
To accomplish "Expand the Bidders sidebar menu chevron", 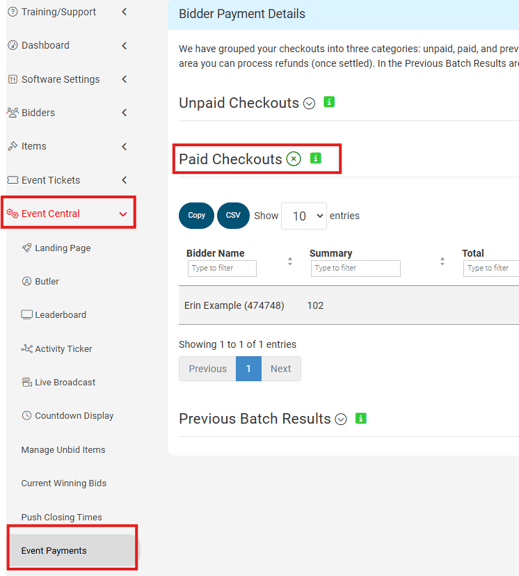I will pyautogui.click(x=125, y=112).
